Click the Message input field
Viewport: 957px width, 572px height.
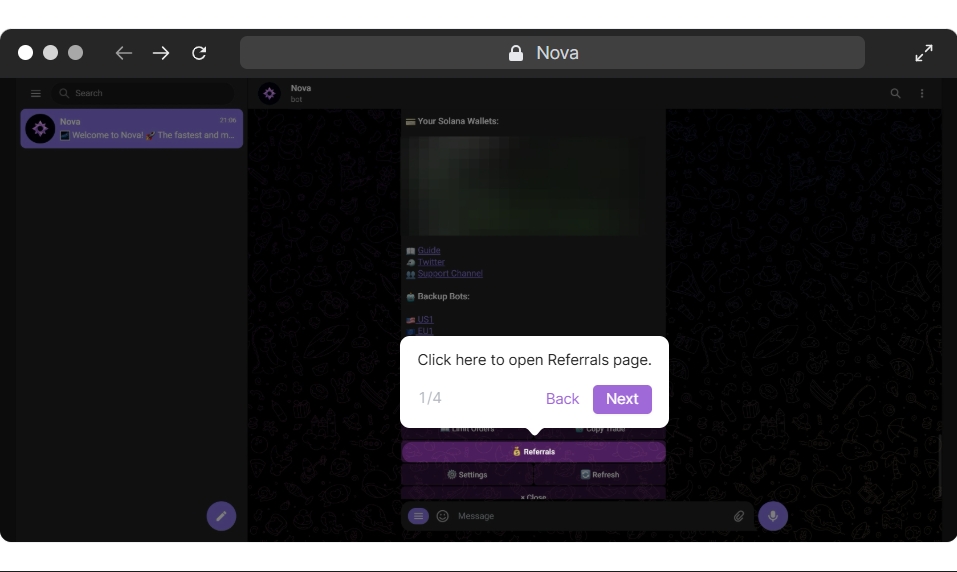coord(590,516)
